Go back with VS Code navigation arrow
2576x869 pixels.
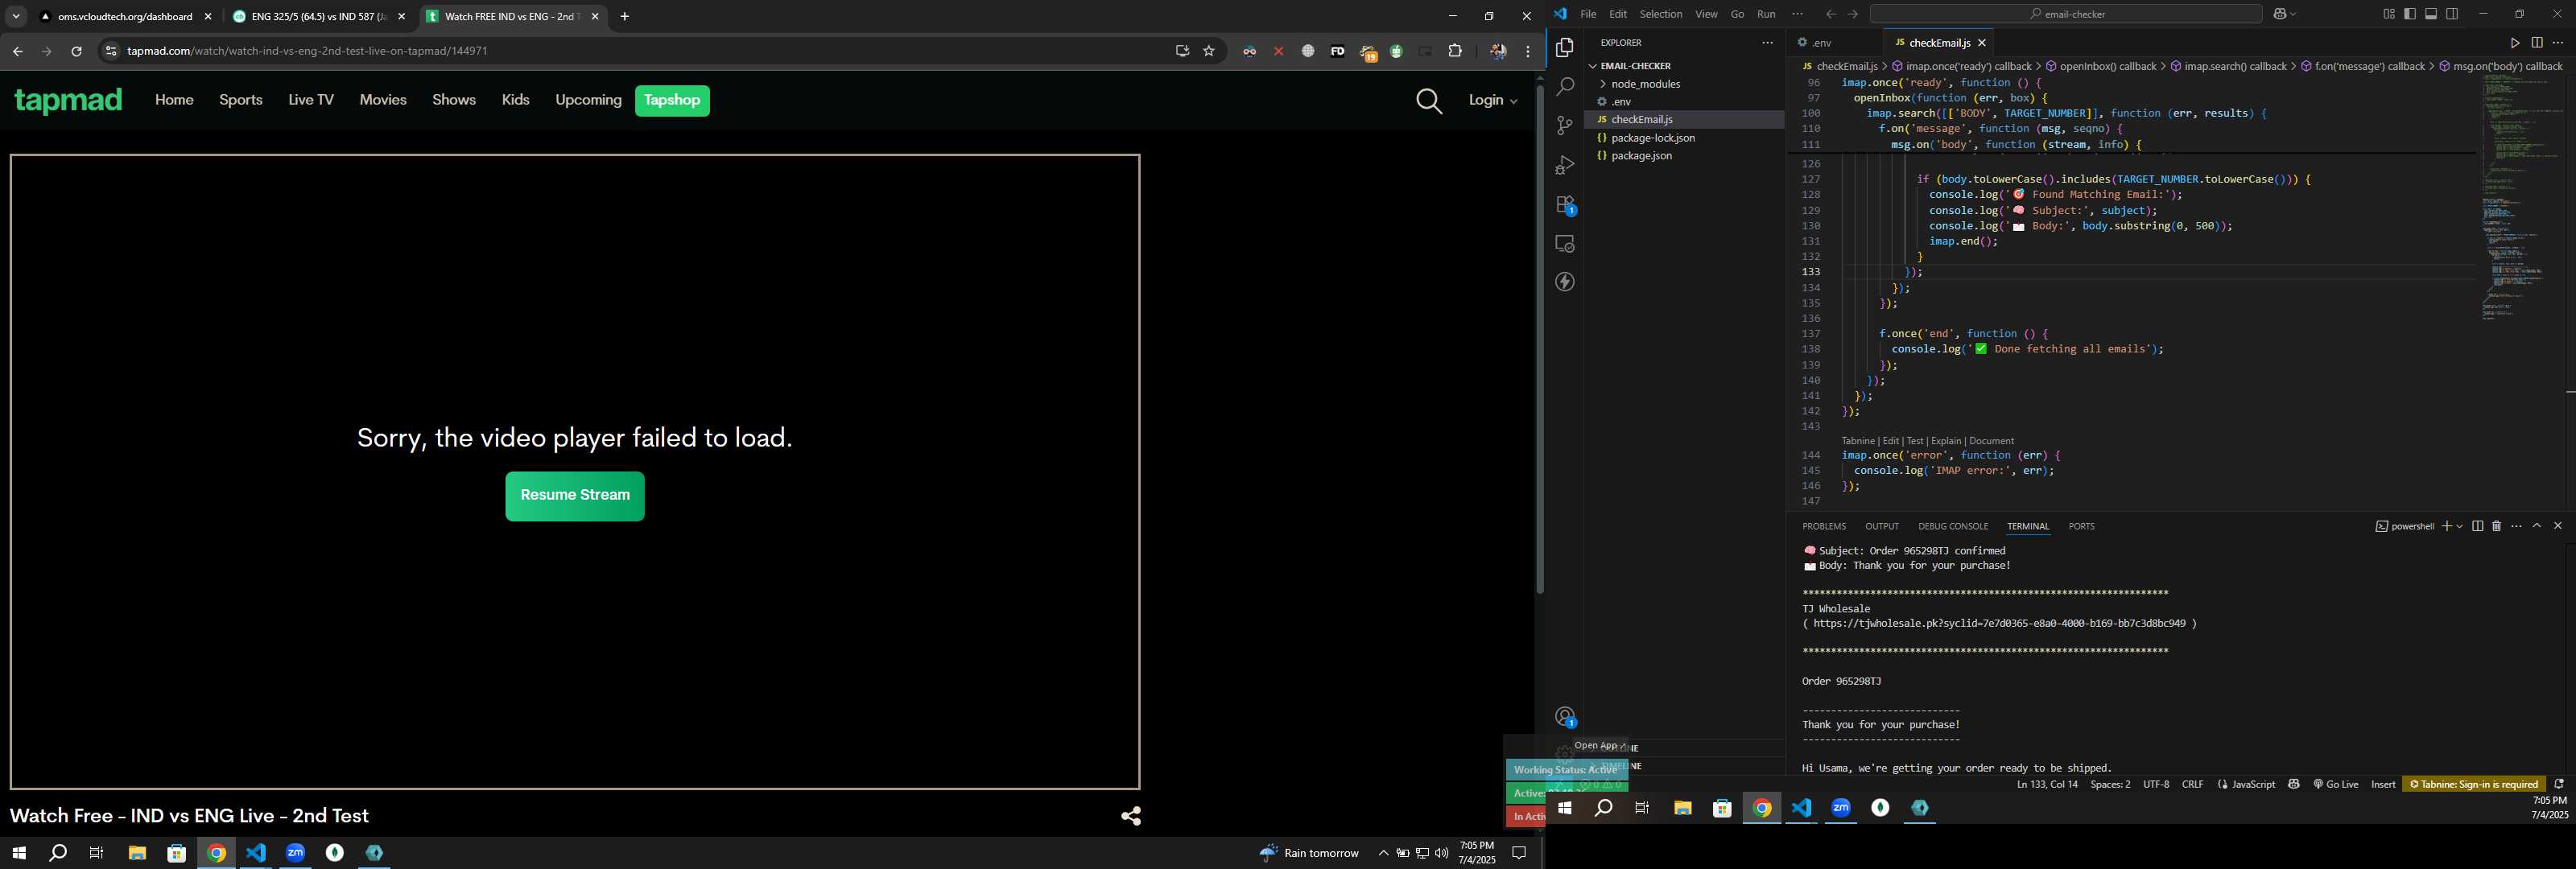click(1830, 14)
